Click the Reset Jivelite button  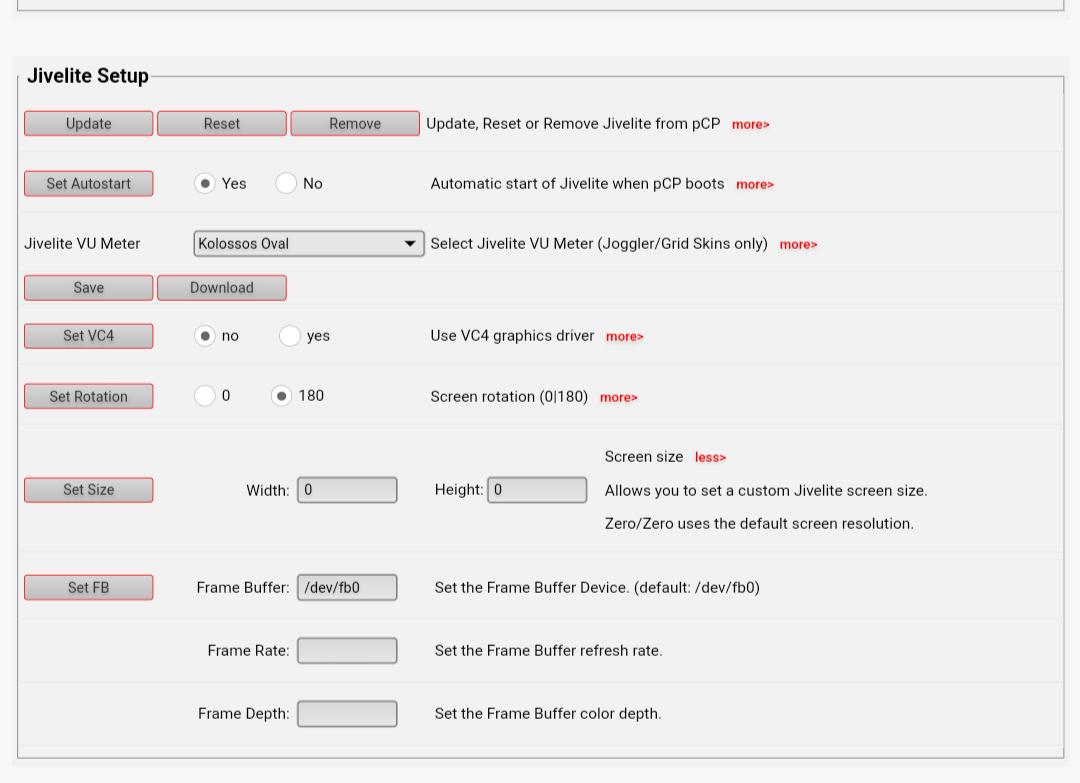coord(222,124)
